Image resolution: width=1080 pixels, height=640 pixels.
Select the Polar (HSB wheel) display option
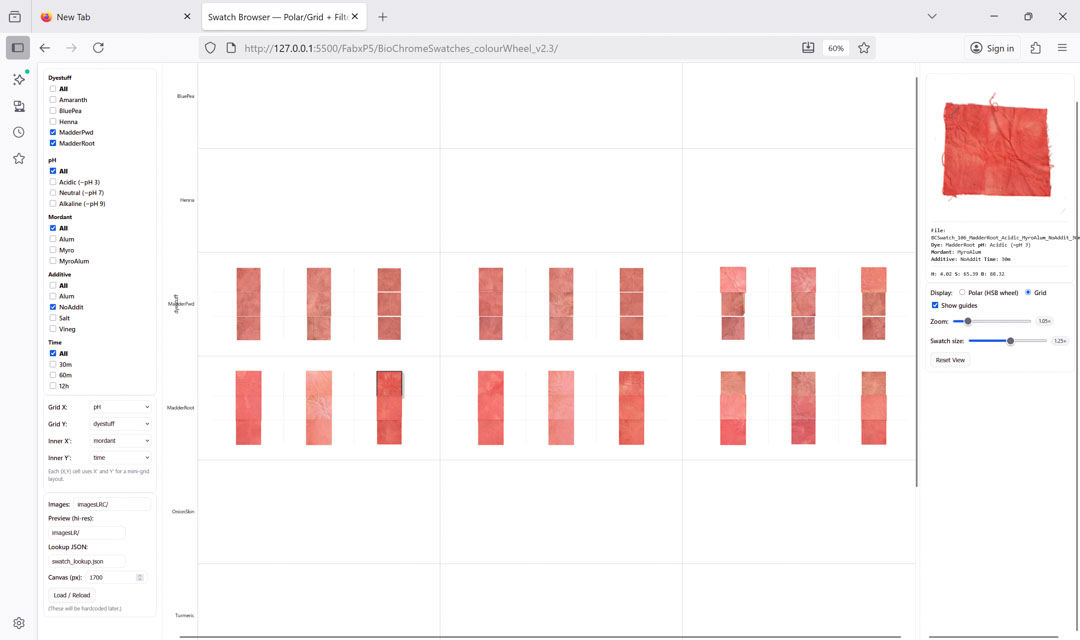pyautogui.click(x=962, y=293)
